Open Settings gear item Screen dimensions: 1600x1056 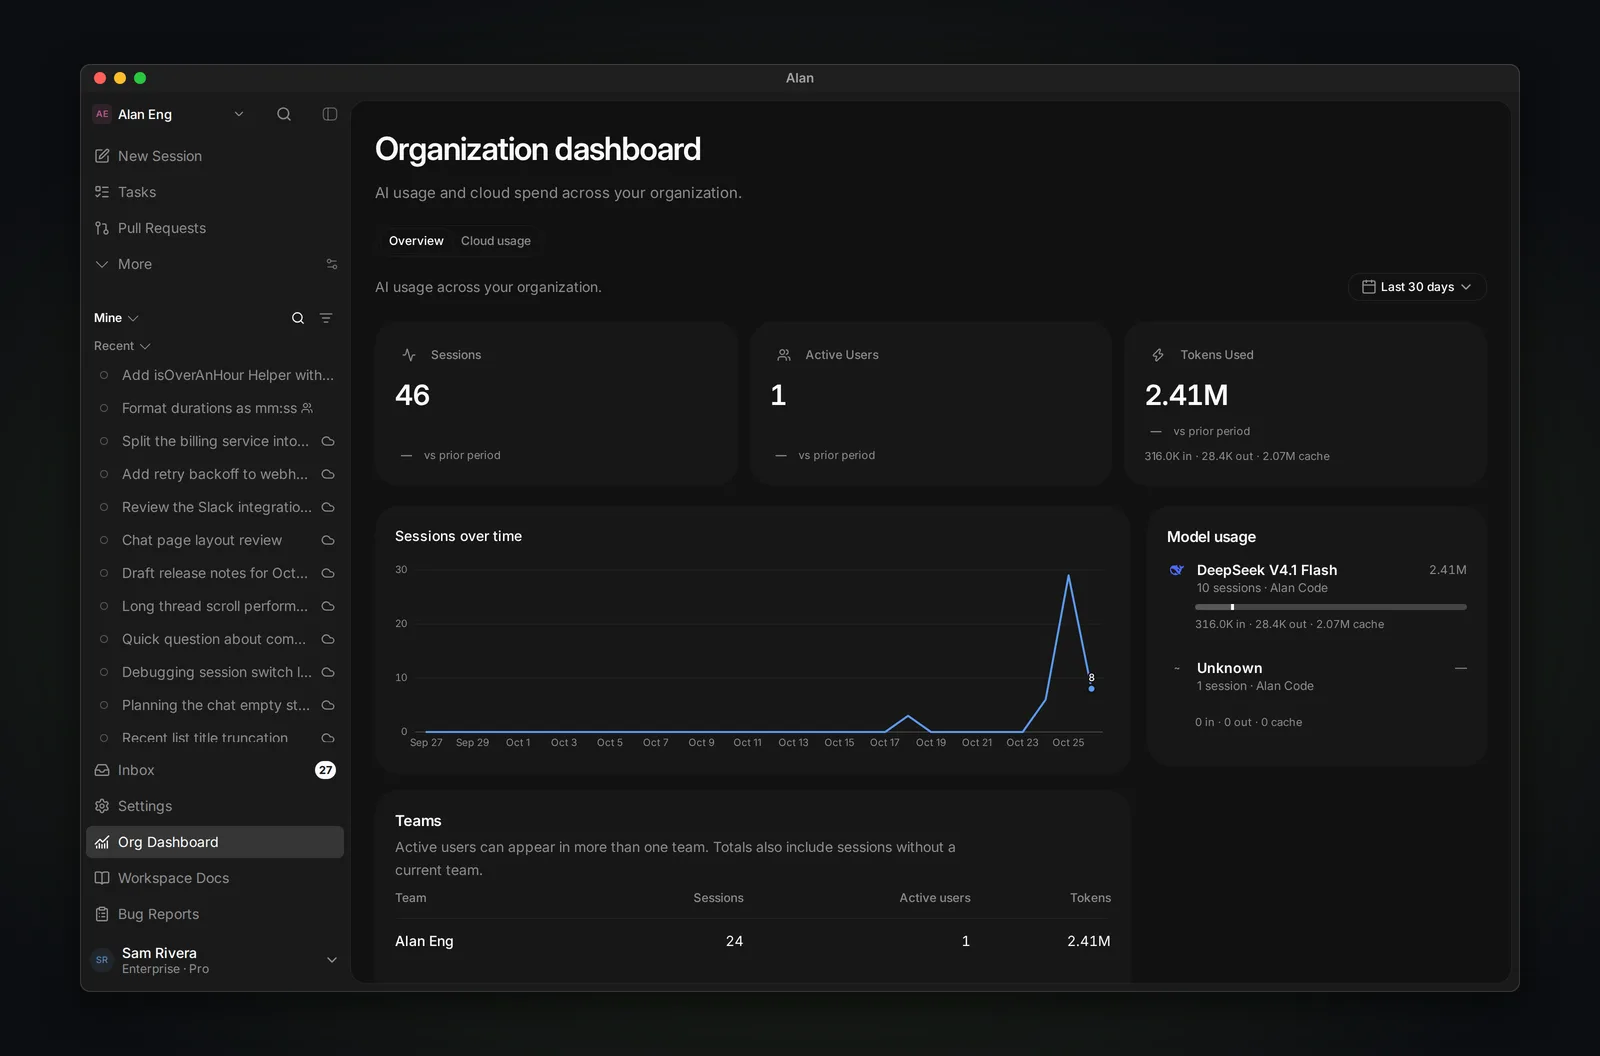[x=215, y=806]
